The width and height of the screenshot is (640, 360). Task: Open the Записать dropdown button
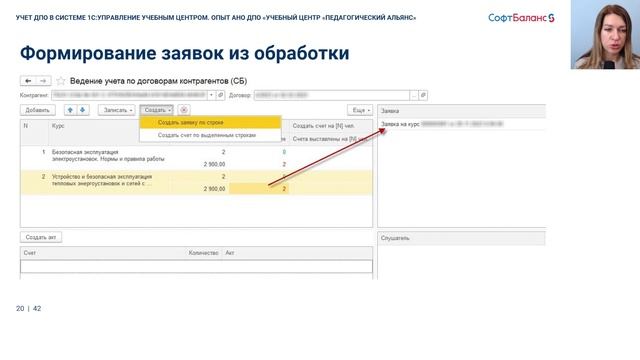117,110
